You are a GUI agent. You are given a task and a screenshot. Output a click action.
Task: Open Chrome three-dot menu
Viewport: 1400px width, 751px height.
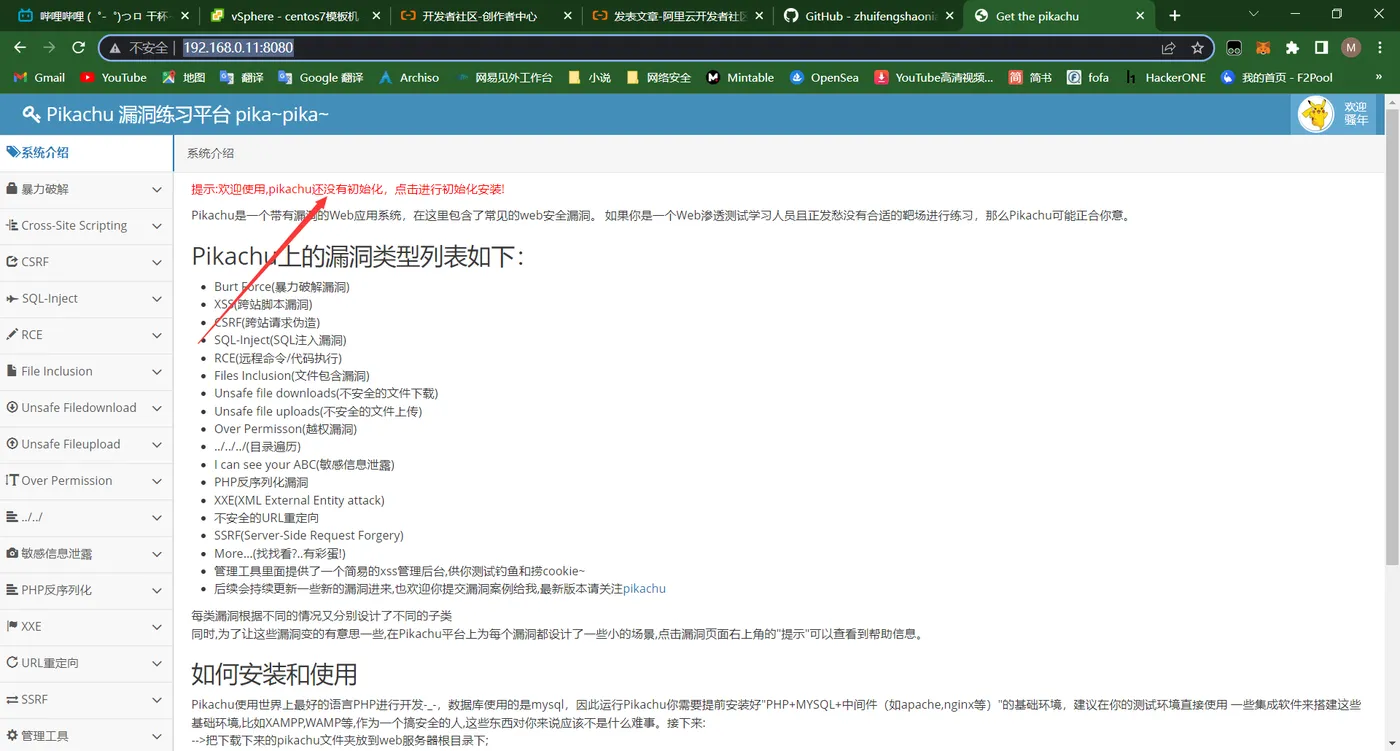(1381, 47)
